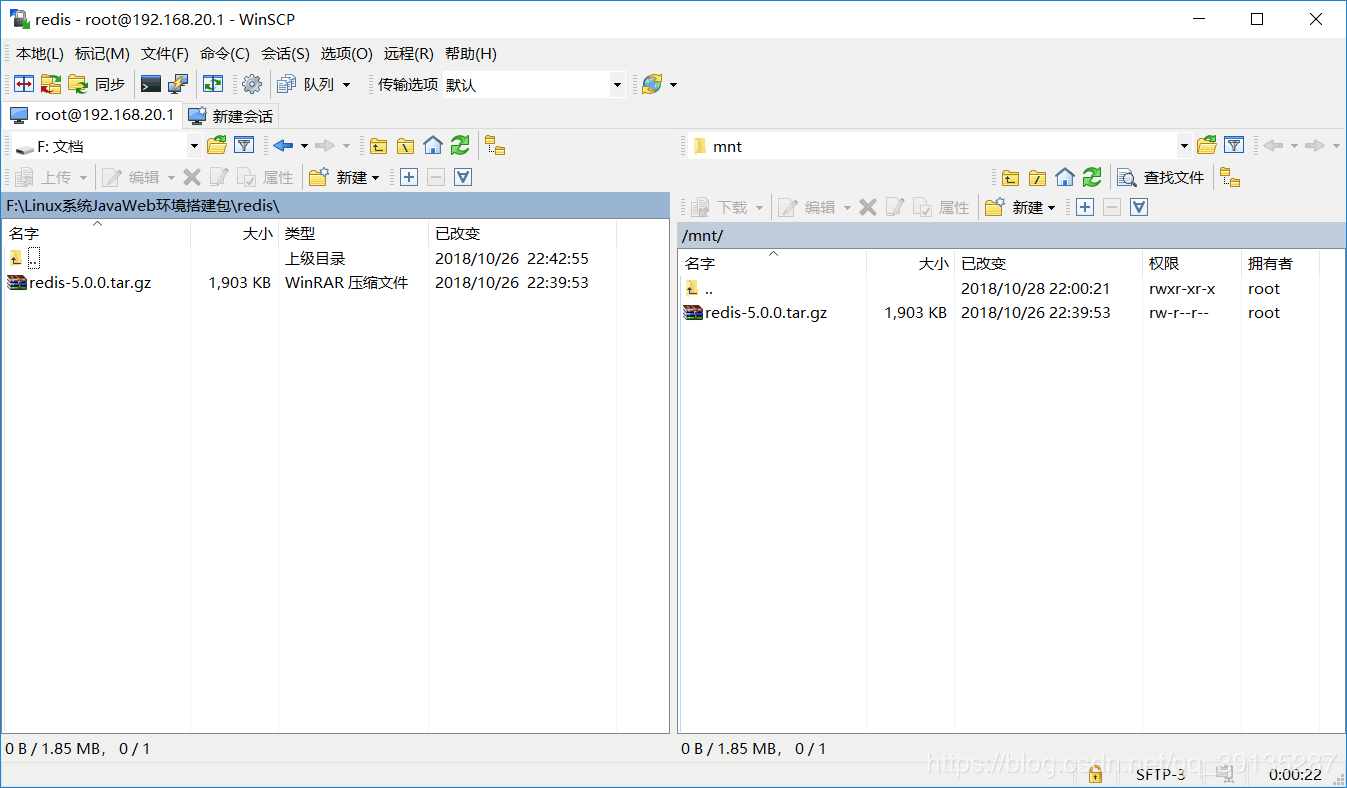The width and height of the screenshot is (1347, 788).
Task: Click the Synchronize directories icon
Action: 51,85
